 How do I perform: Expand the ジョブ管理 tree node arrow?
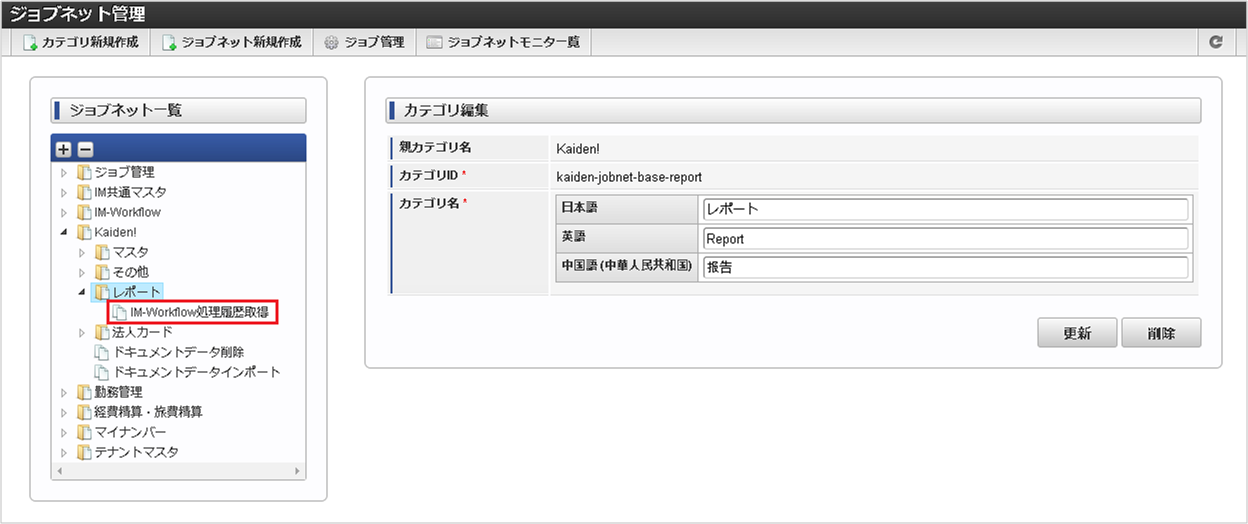[x=65, y=172]
